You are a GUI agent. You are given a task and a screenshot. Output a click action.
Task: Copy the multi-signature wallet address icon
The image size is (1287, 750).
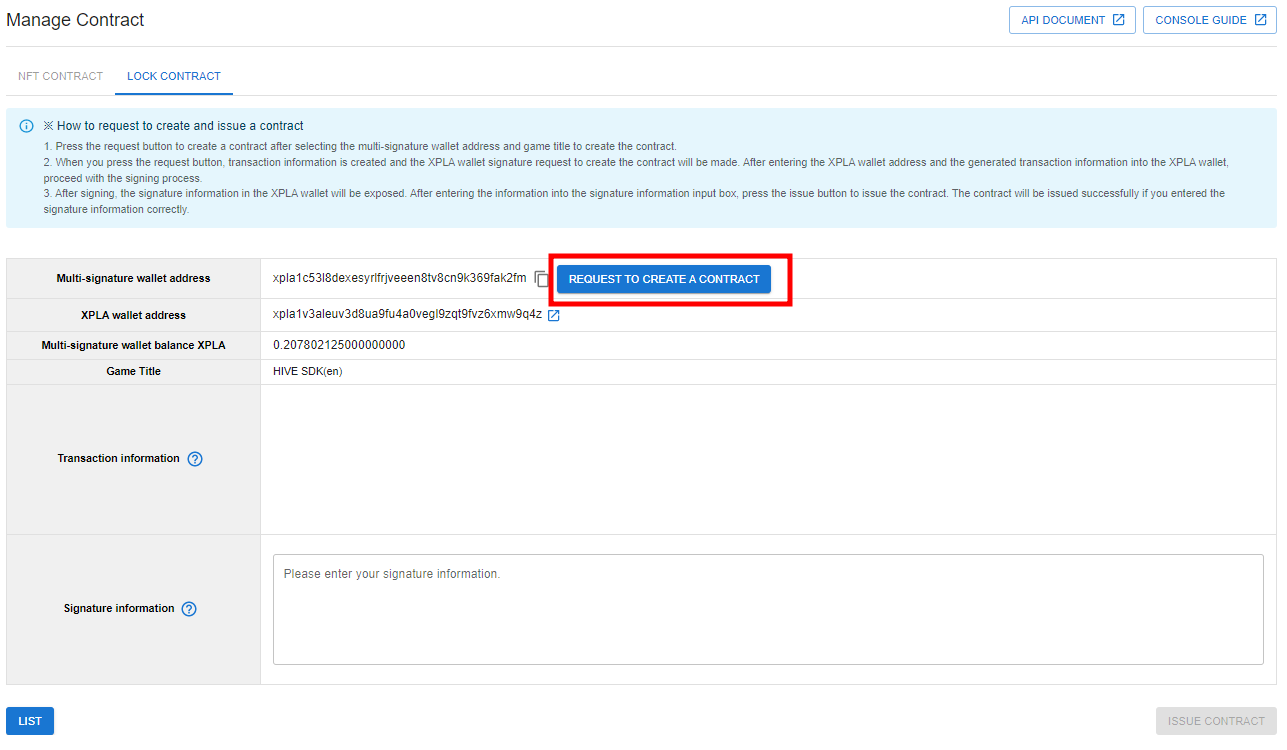pos(542,279)
